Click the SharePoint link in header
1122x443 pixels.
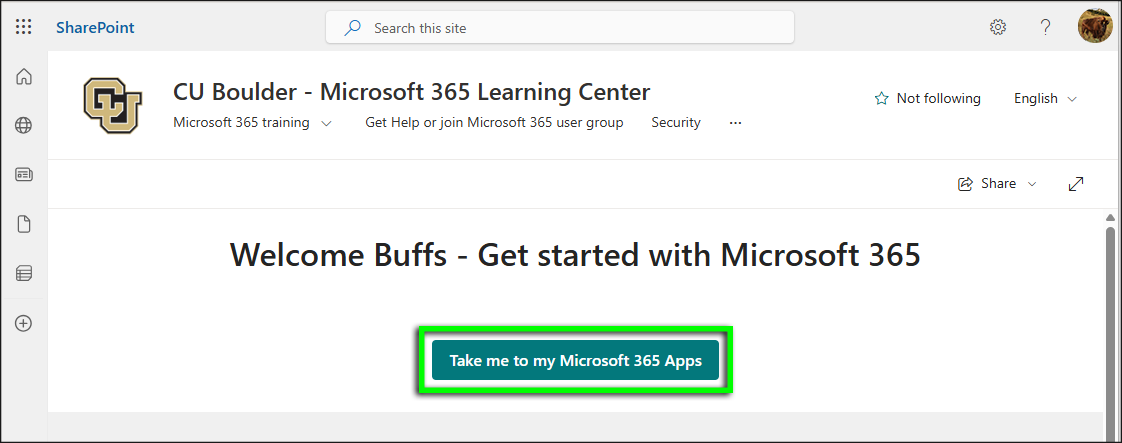click(95, 28)
